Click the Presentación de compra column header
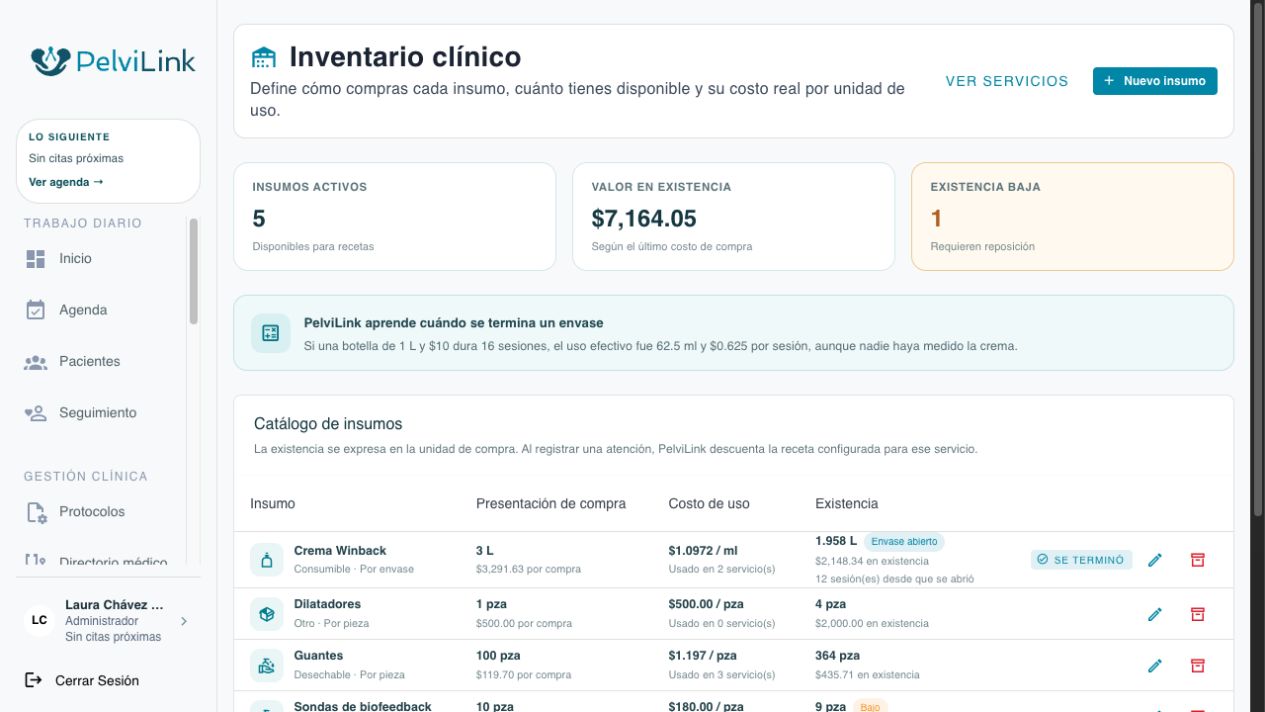1265x712 pixels. pyautogui.click(x=551, y=504)
